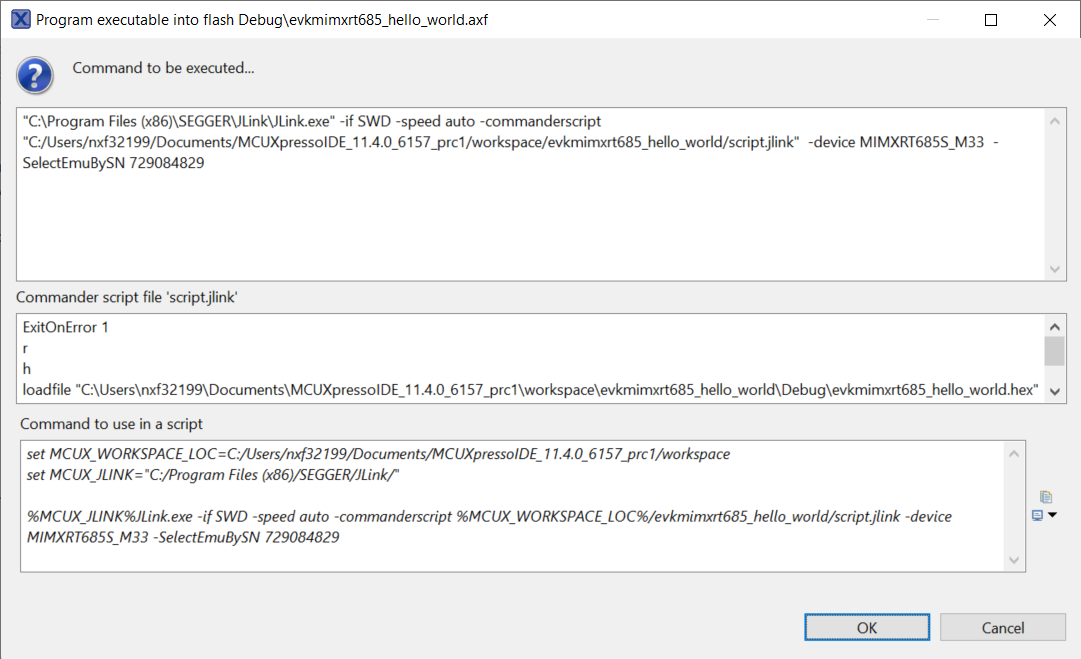
Task: Click the copy command to clipboard icon
Action: [x=1046, y=497]
